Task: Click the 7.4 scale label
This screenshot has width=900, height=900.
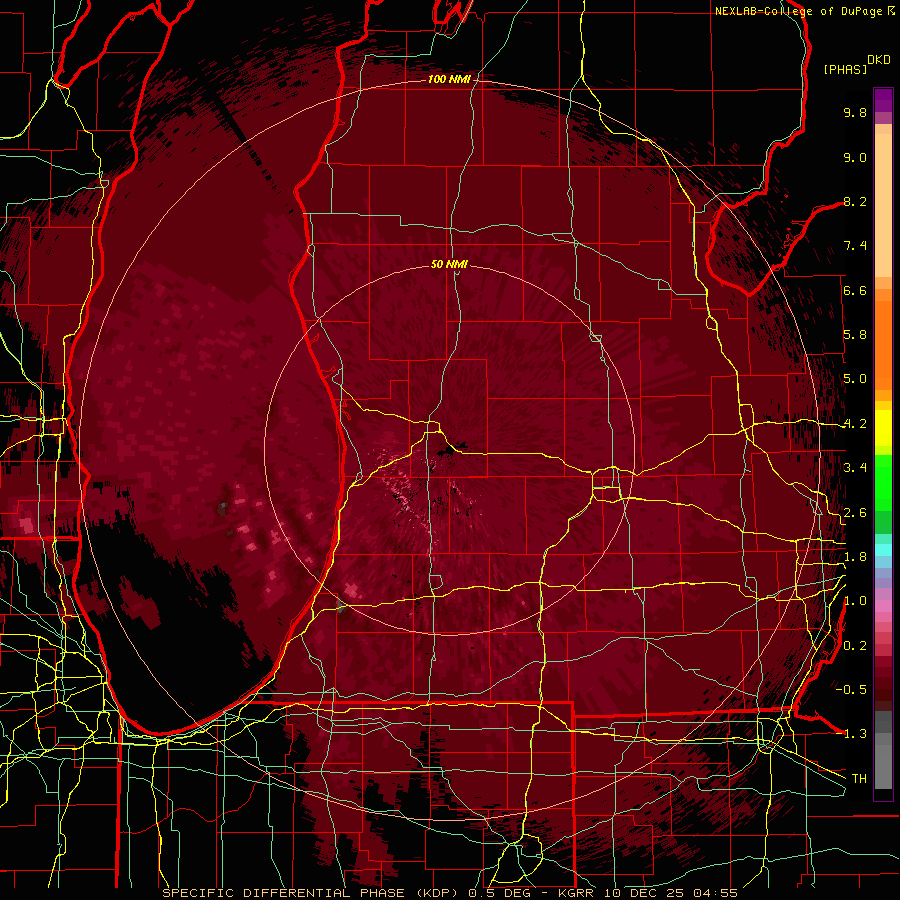Action: pyautogui.click(x=855, y=246)
